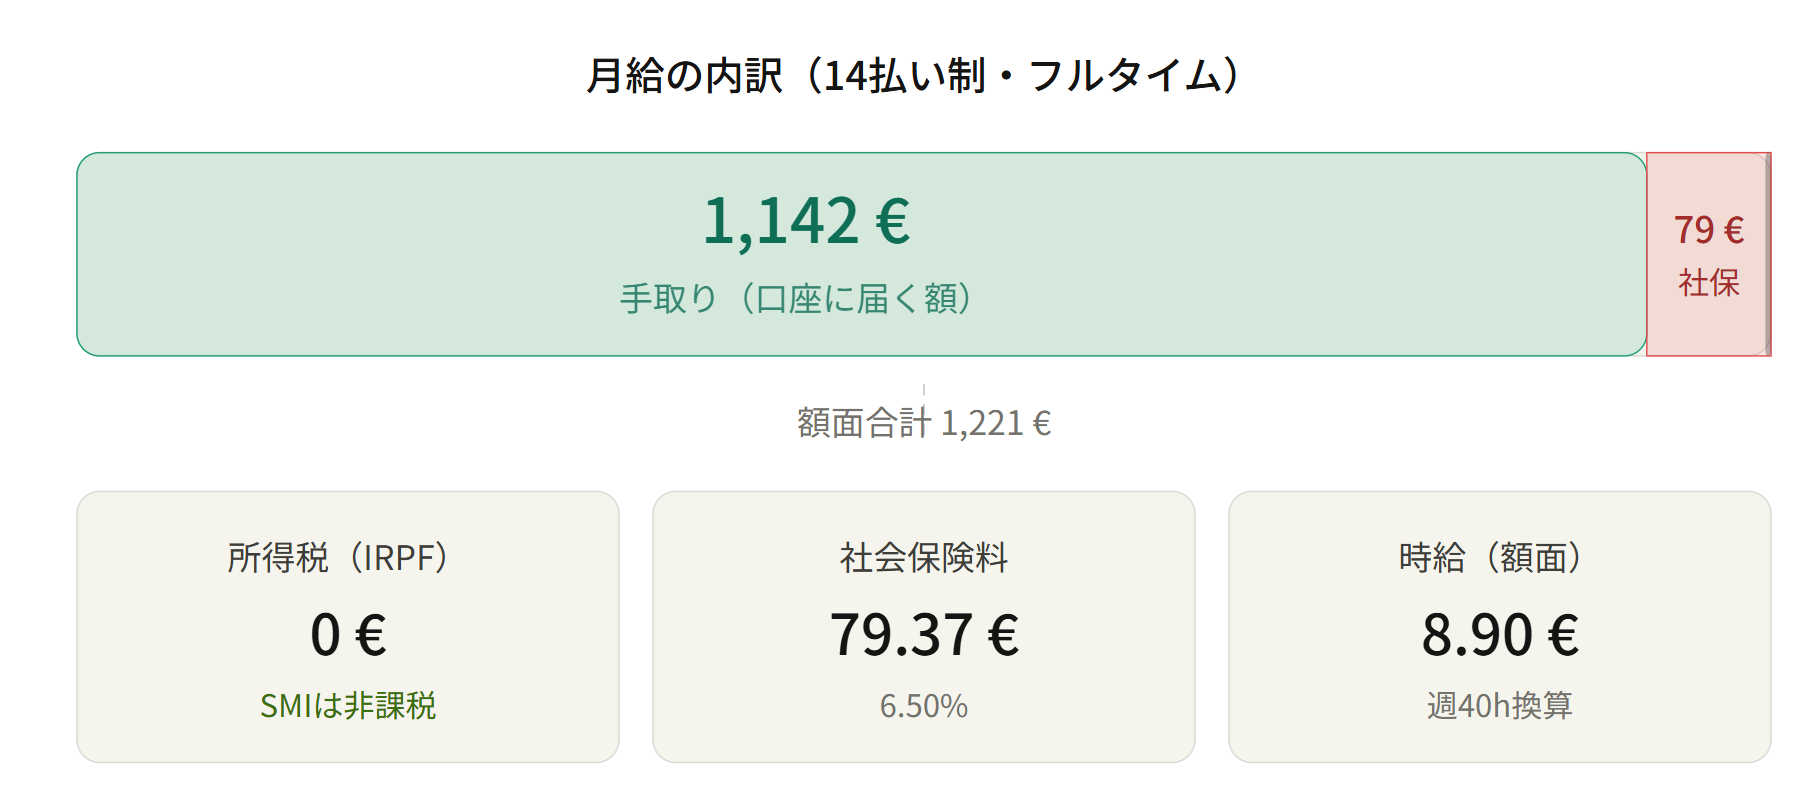The height and width of the screenshot is (789, 1818).
Task: Click the chart title 月給の内訳
Action: (x=684, y=76)
